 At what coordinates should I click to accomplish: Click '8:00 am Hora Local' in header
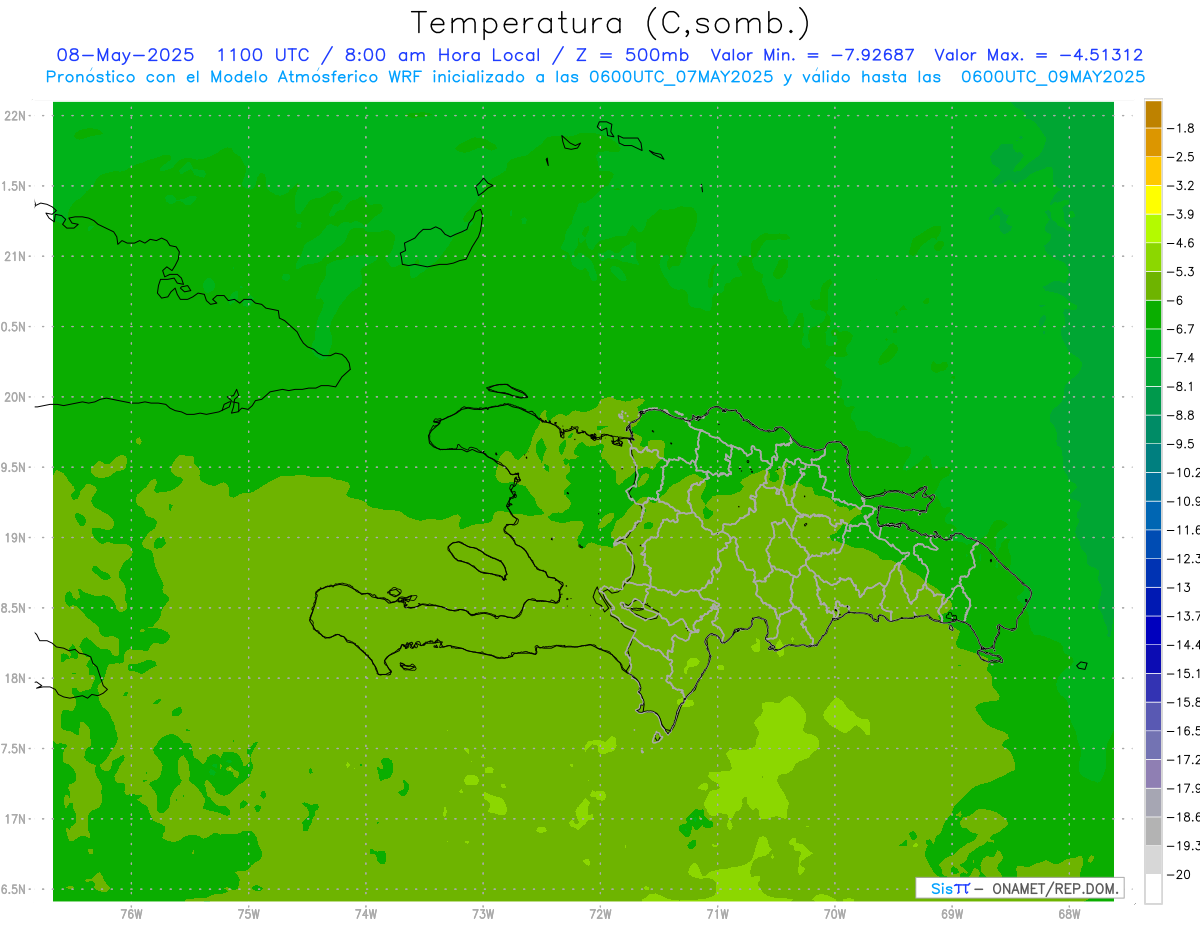443,56
